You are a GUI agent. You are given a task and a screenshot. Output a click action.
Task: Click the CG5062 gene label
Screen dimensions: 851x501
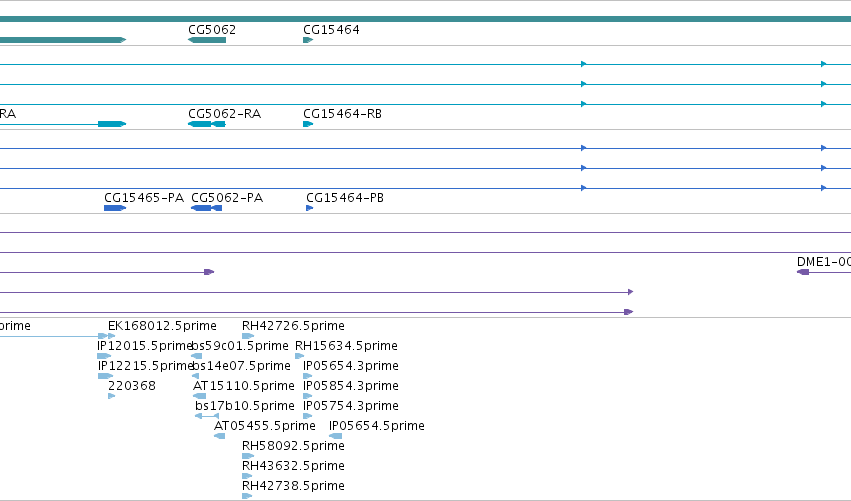point(212,30)
